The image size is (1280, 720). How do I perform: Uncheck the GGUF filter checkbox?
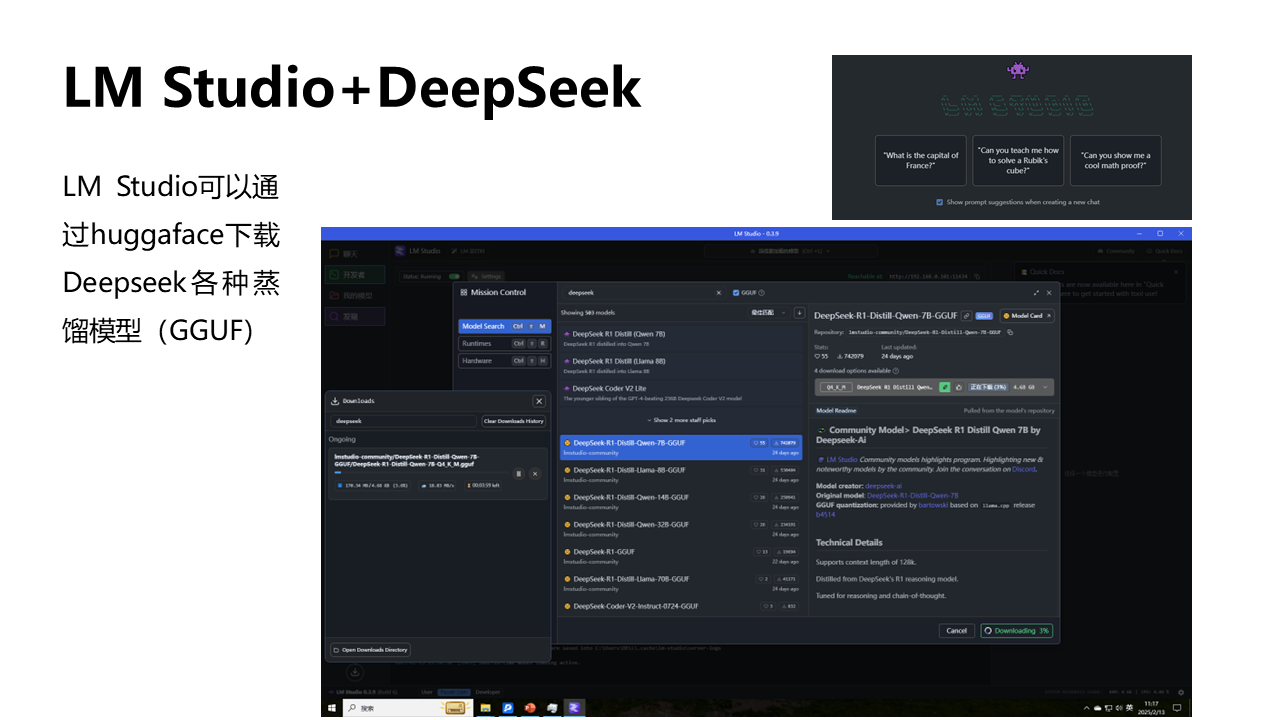[x=737, y=293]
